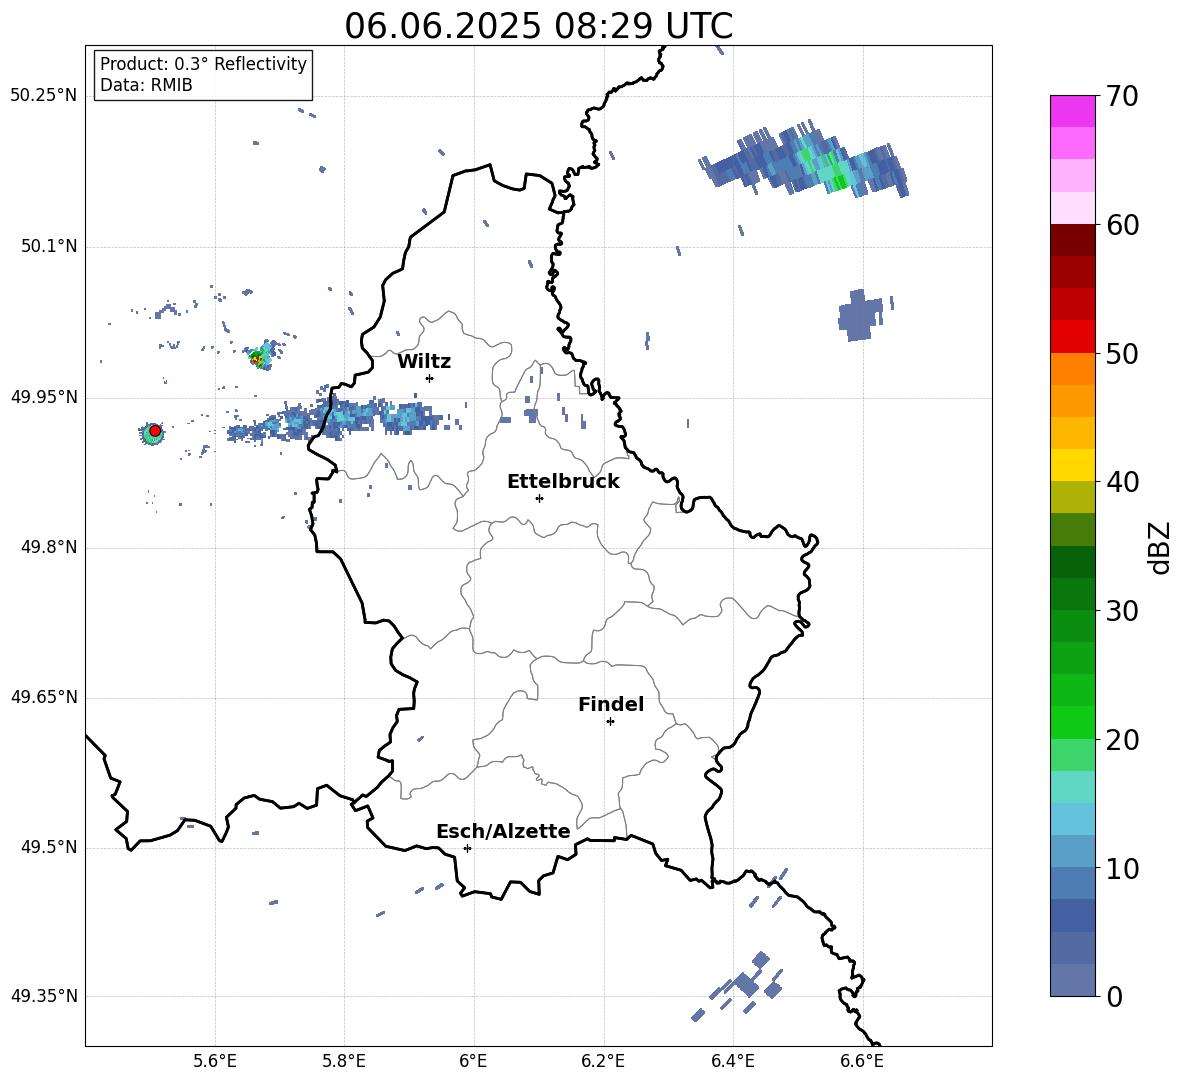Click the 49.35°N latitude label
This screenshot has height=1081, width=1184.
[44, 996]
